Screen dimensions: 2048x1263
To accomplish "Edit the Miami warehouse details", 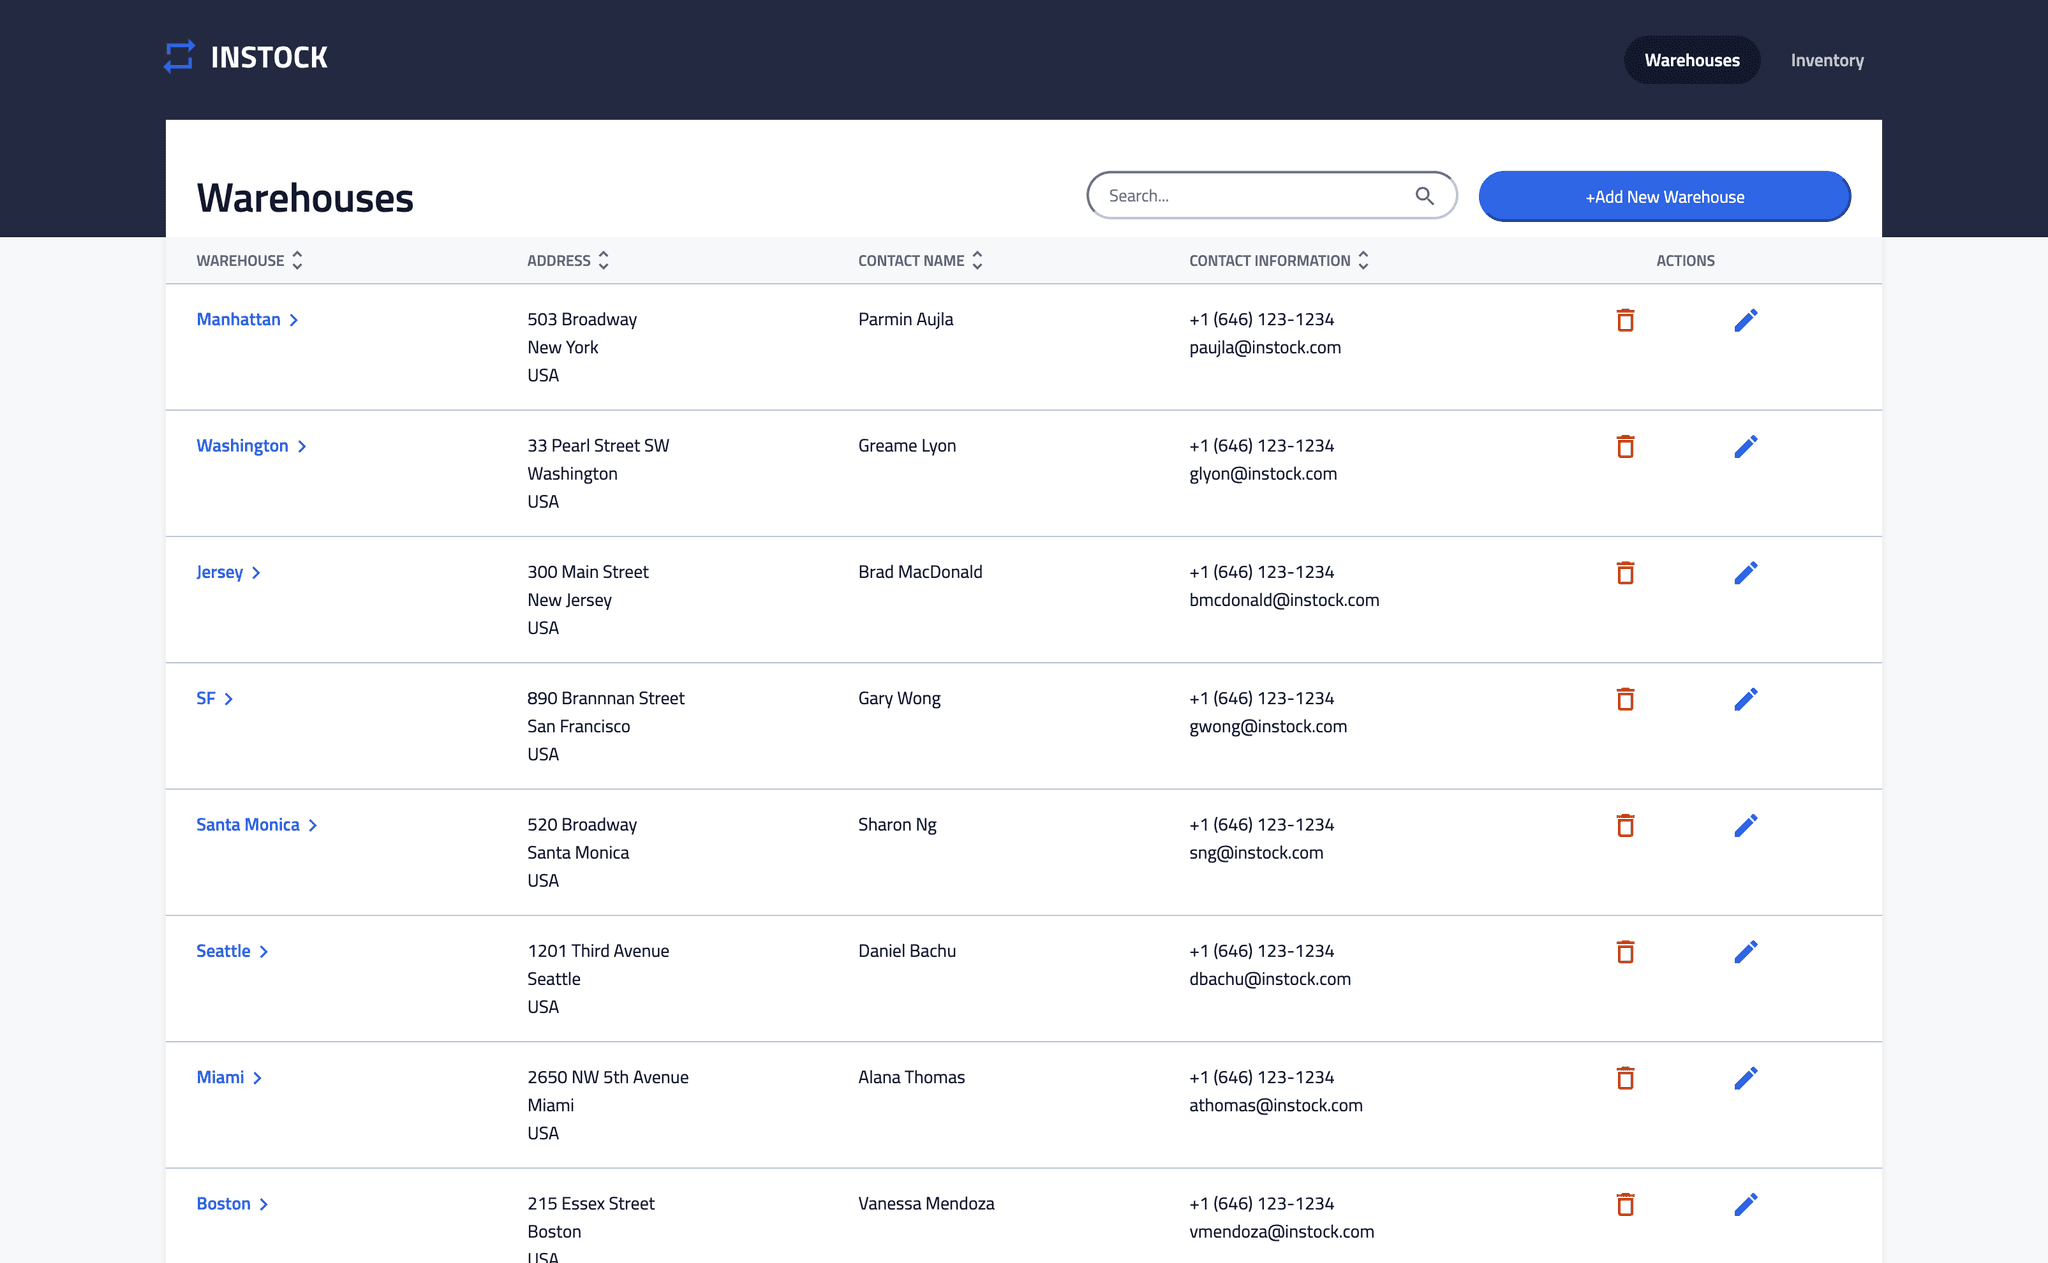I will click(1745, 1078).
